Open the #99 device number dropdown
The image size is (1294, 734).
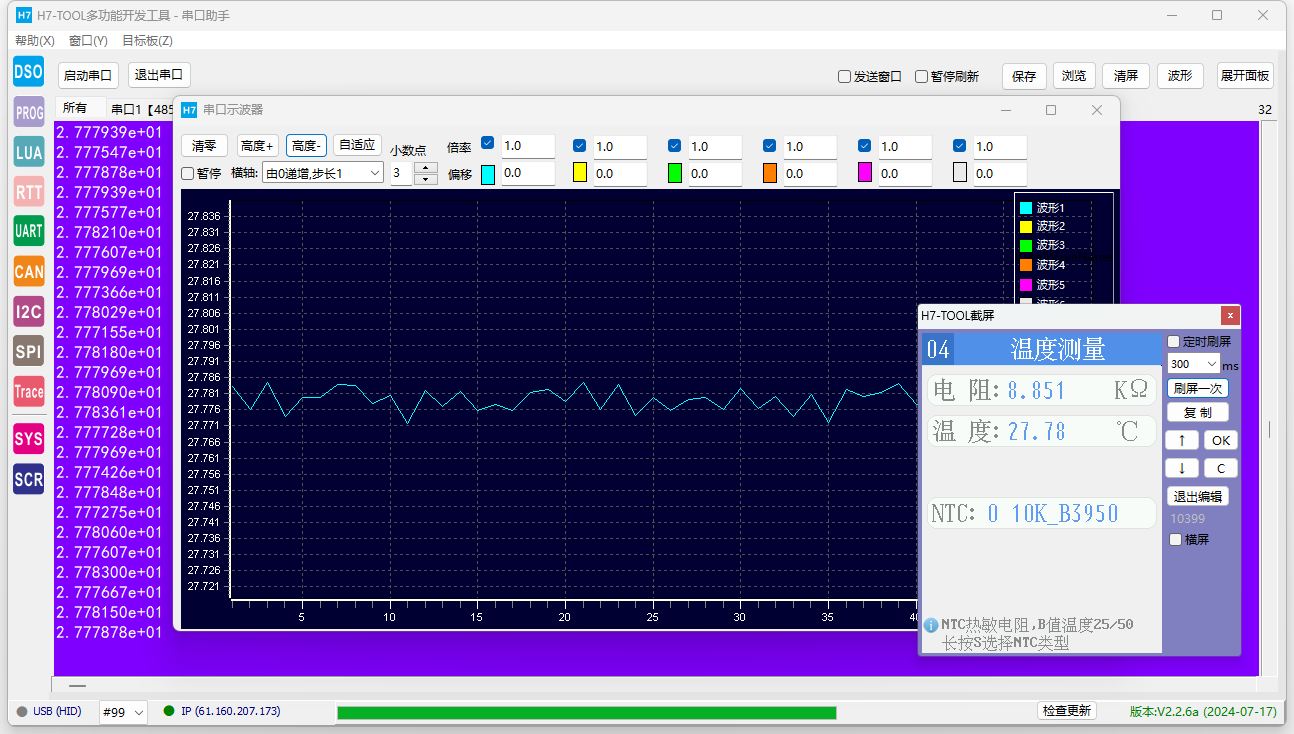[x=124, y=712]
